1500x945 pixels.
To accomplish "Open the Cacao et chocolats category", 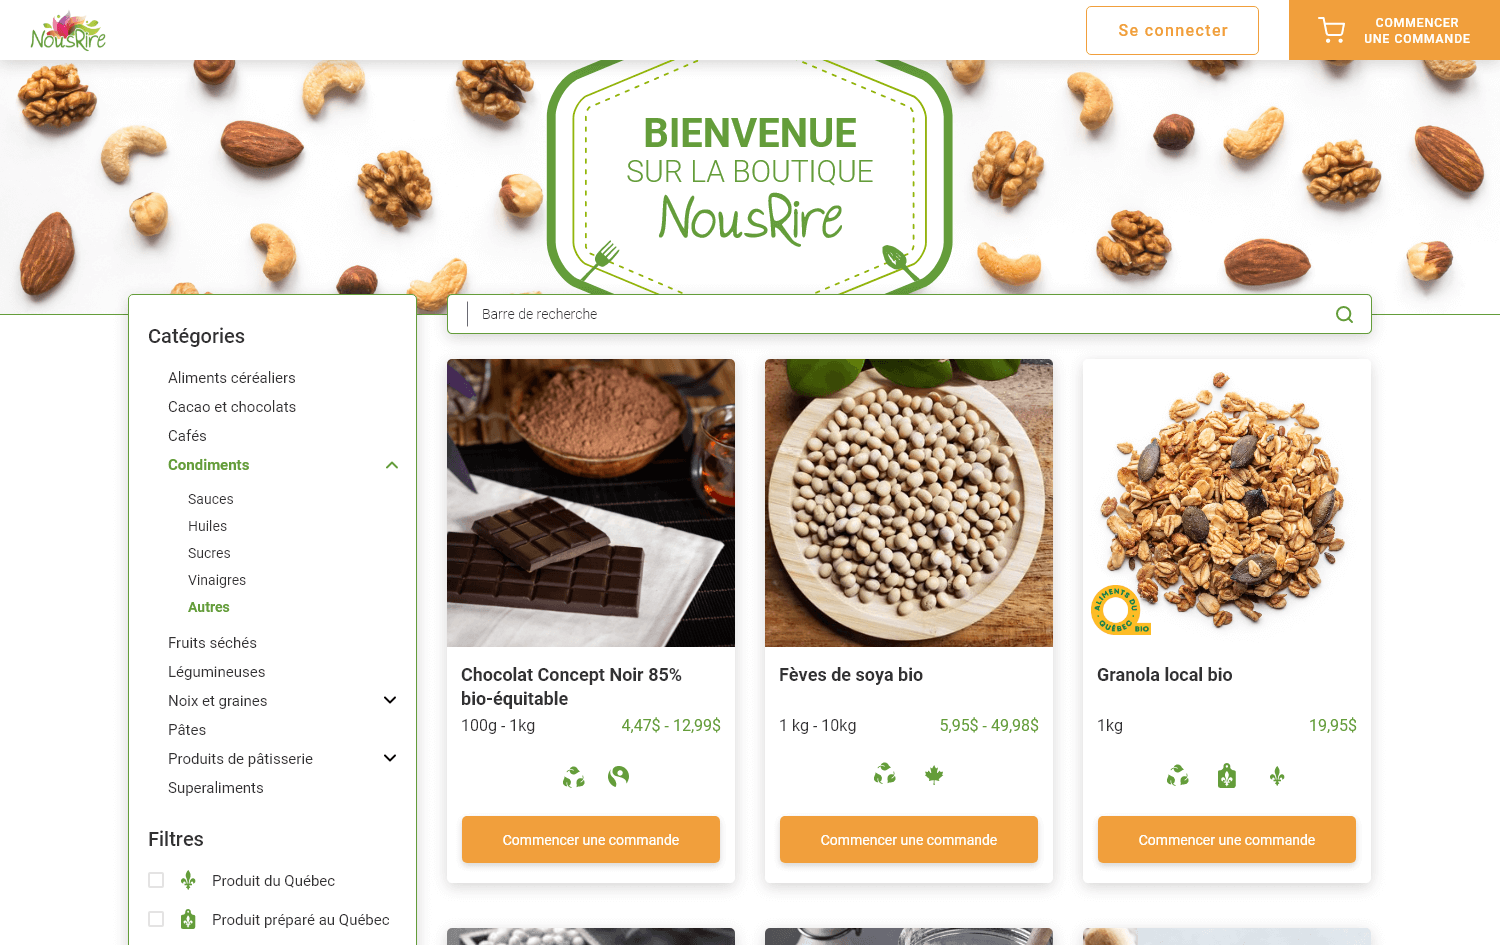I will pyautogui.click(x=232, y=407).
